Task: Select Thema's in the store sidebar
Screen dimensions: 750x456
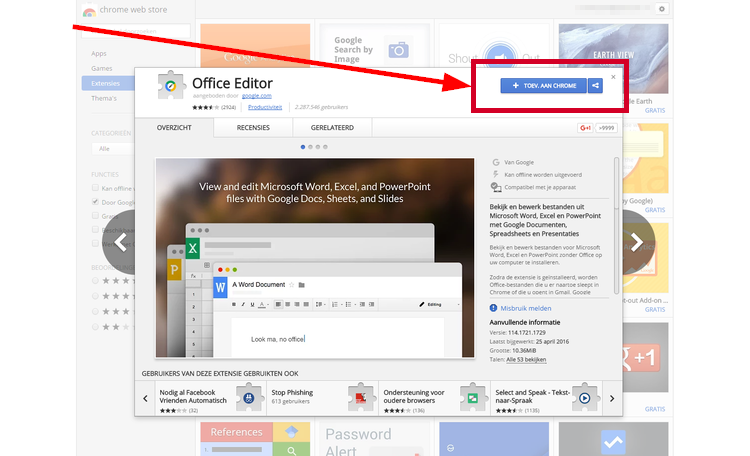Action: 104,98
